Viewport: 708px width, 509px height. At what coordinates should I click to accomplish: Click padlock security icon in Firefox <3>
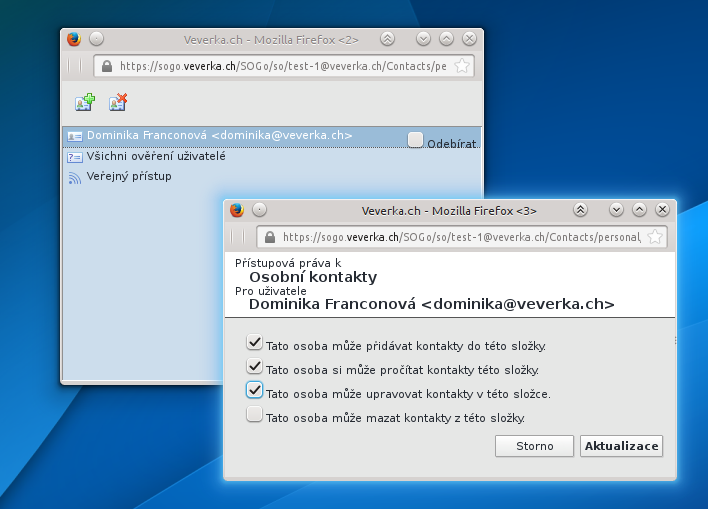[x=270, y=237]
